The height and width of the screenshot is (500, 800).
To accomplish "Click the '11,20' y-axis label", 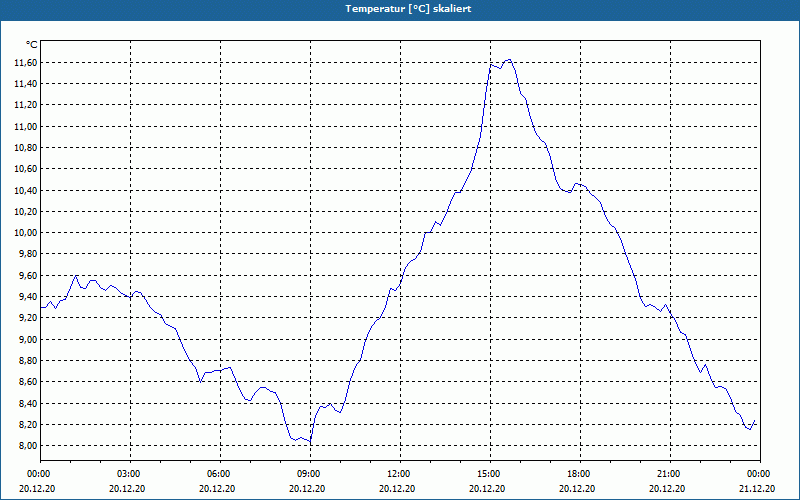I will pyautogui.click(x=26, y=105).
